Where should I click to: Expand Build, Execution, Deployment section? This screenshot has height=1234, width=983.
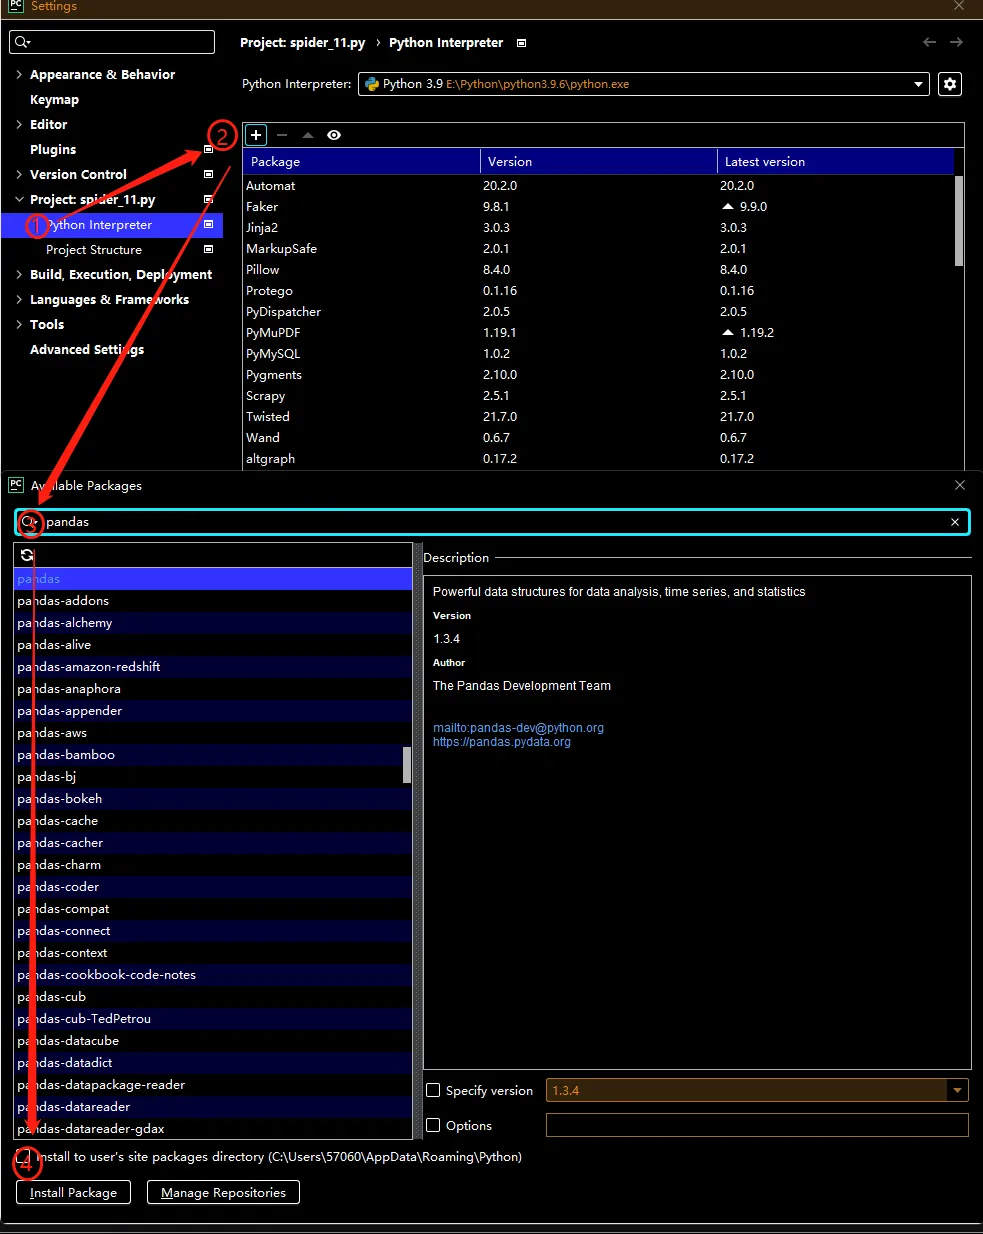coord(19,274)
